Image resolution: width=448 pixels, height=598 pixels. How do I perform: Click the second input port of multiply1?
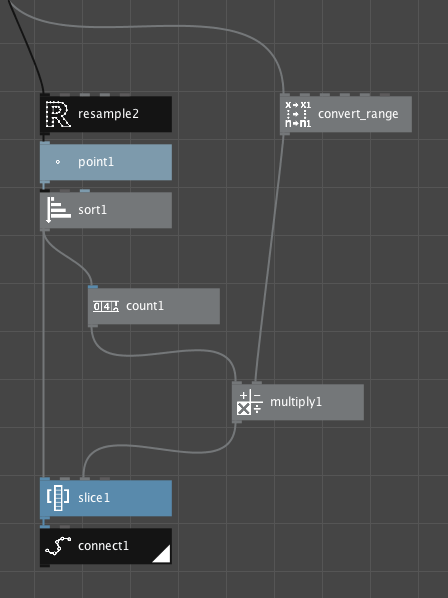coord(257,383)
